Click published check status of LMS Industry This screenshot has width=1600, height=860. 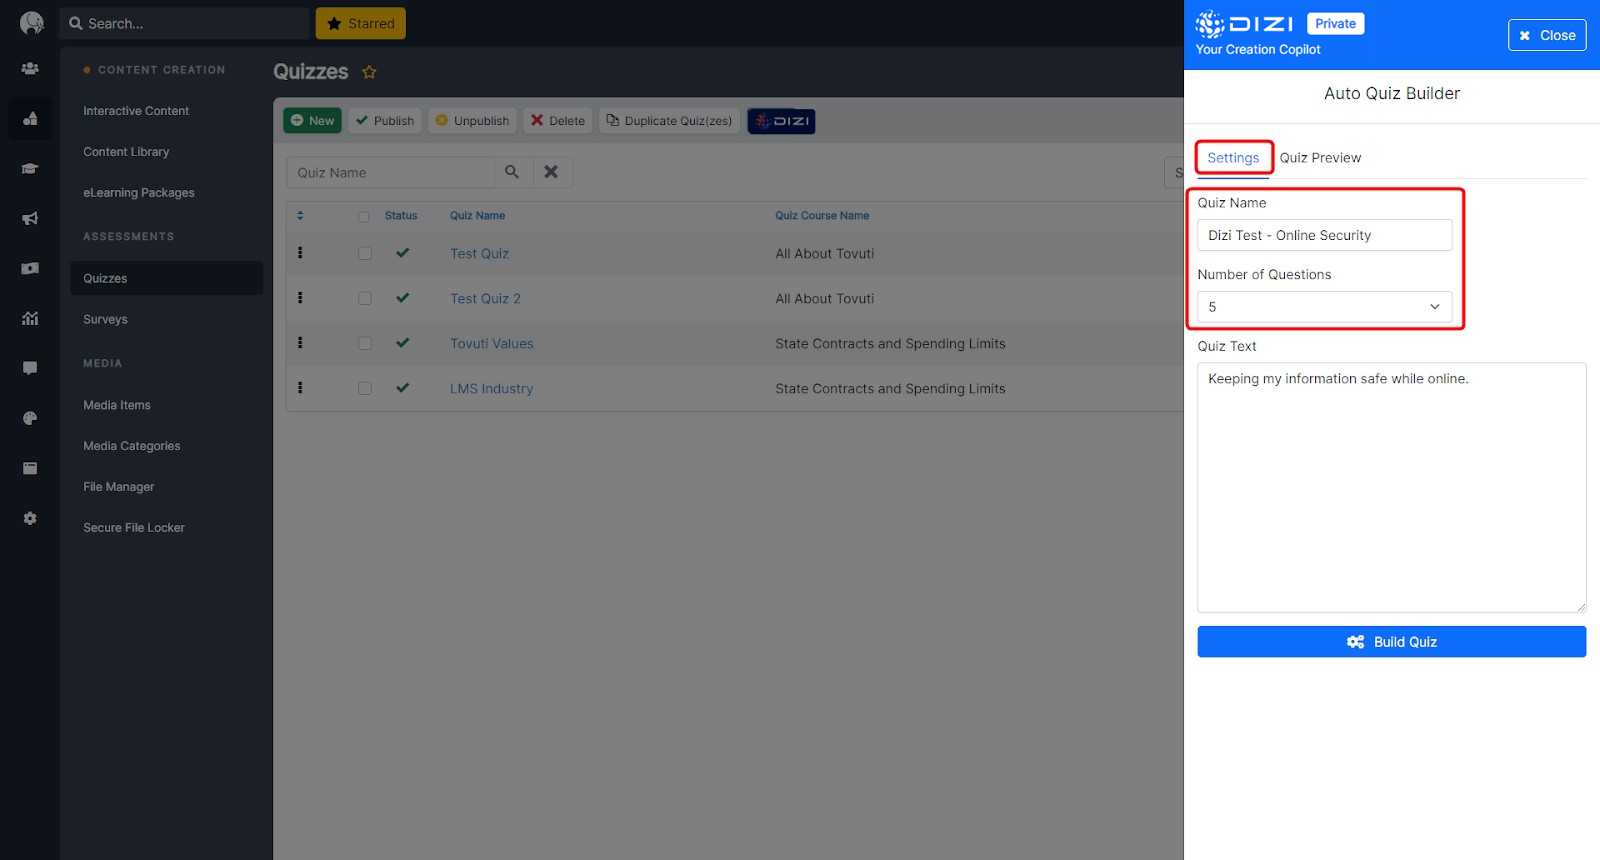403,388
